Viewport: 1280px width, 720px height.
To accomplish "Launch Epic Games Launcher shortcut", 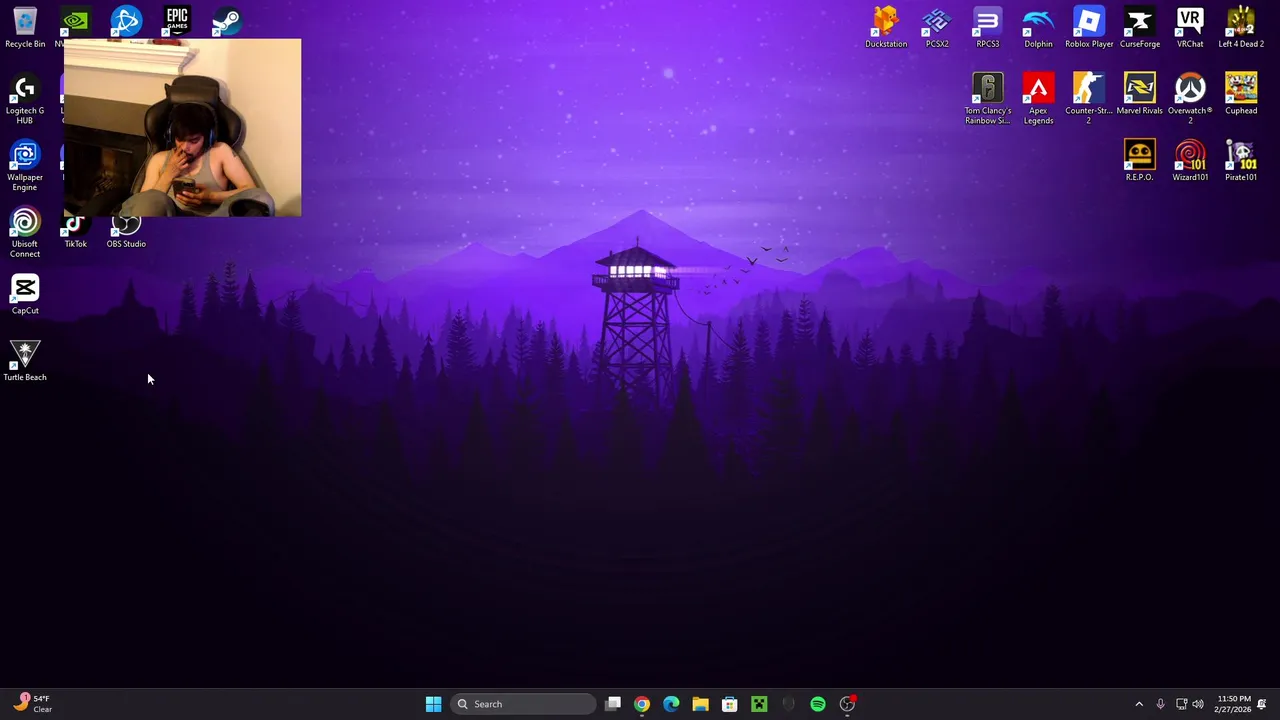I will click(x=177, y=21).
